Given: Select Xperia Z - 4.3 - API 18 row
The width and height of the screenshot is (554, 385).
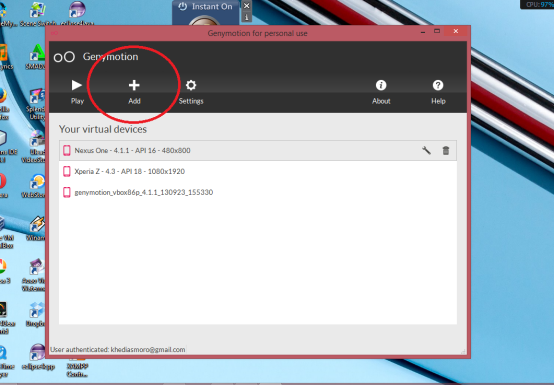Looking at the screenshot, I should [258, 171].
